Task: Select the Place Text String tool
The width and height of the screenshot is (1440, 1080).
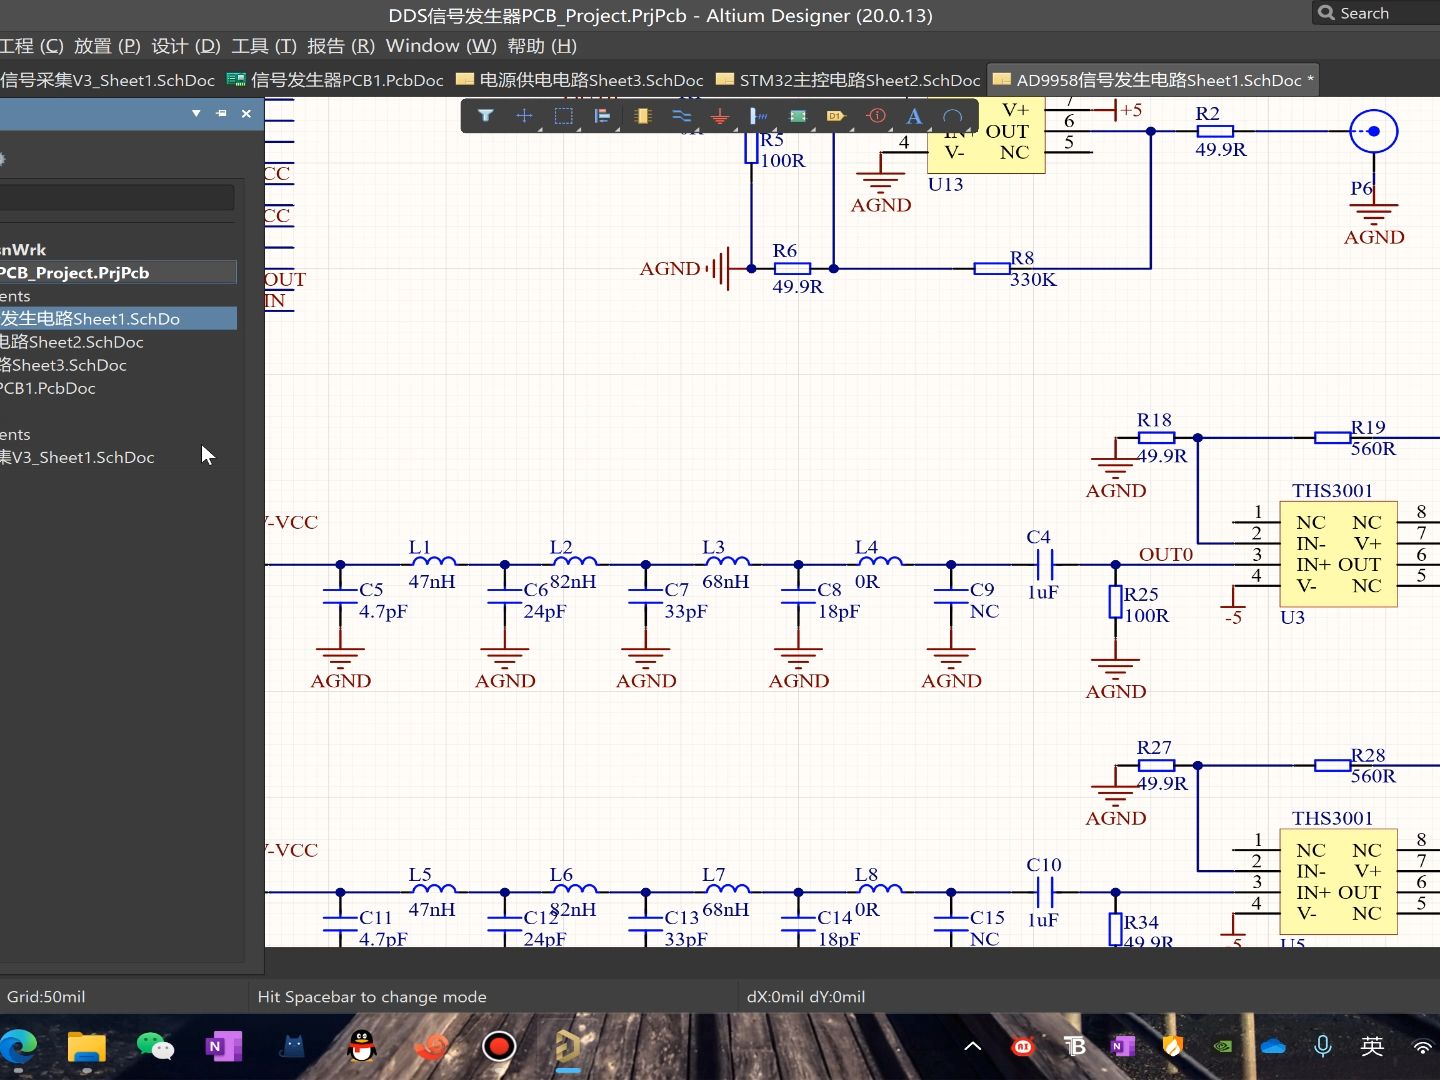Action: [x=914, y=116]
